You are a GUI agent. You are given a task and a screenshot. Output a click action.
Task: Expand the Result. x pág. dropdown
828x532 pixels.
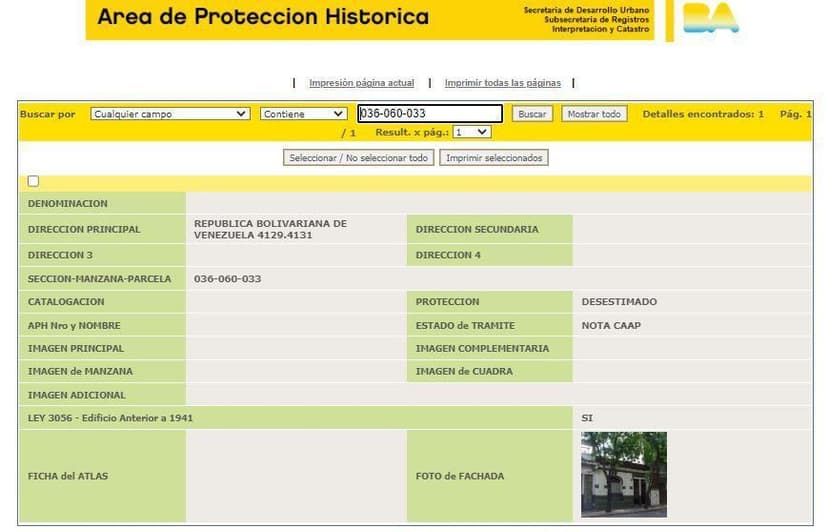tap(472, 132)
